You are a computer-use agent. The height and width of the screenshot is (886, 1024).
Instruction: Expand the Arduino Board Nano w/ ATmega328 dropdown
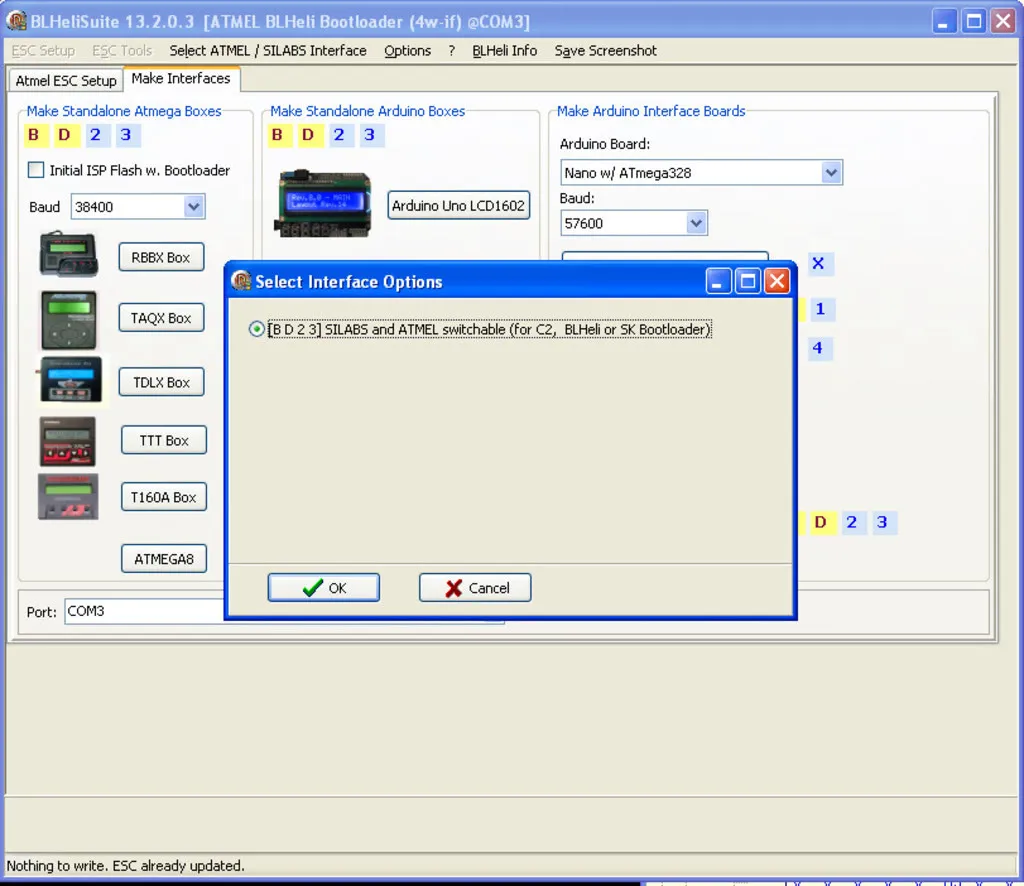(831, 173)
